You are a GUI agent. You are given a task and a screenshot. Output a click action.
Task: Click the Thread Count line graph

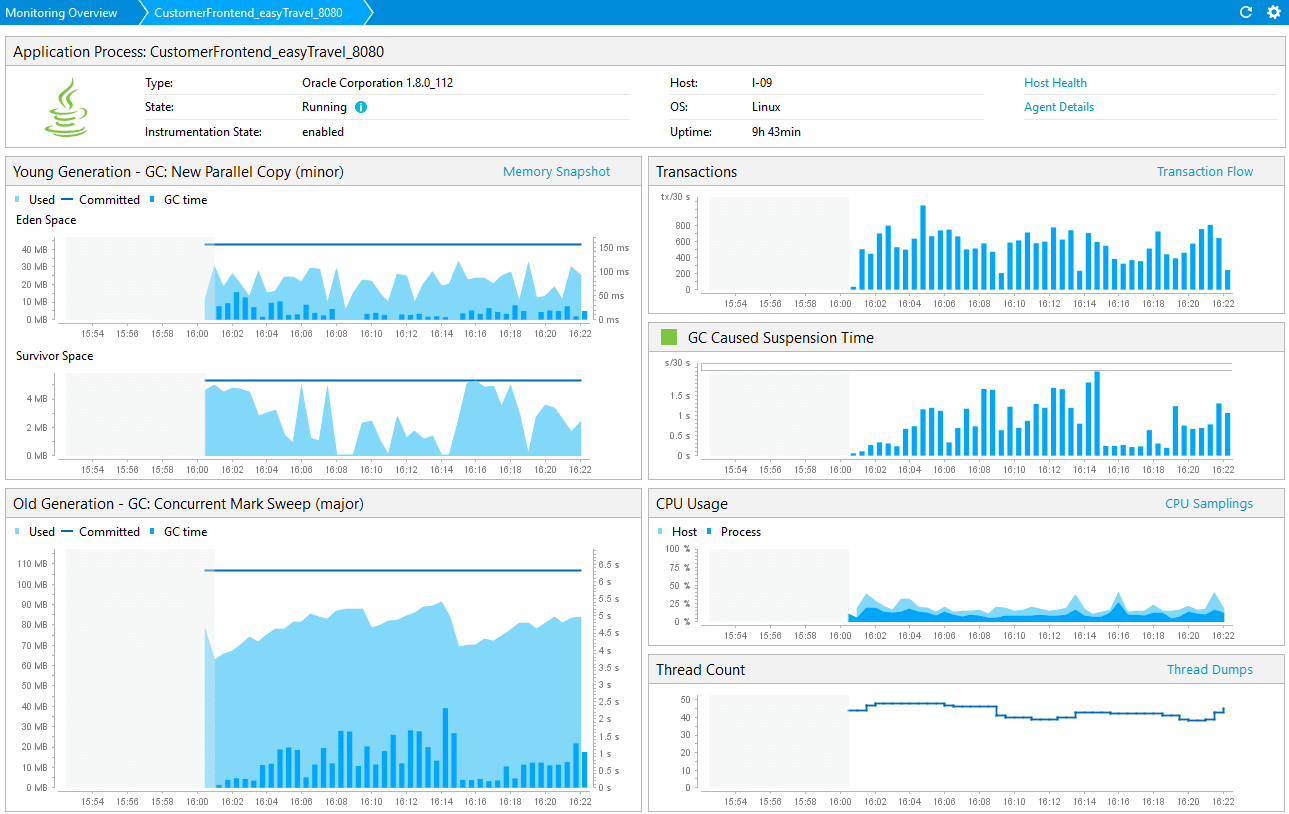pos(1035,712)
